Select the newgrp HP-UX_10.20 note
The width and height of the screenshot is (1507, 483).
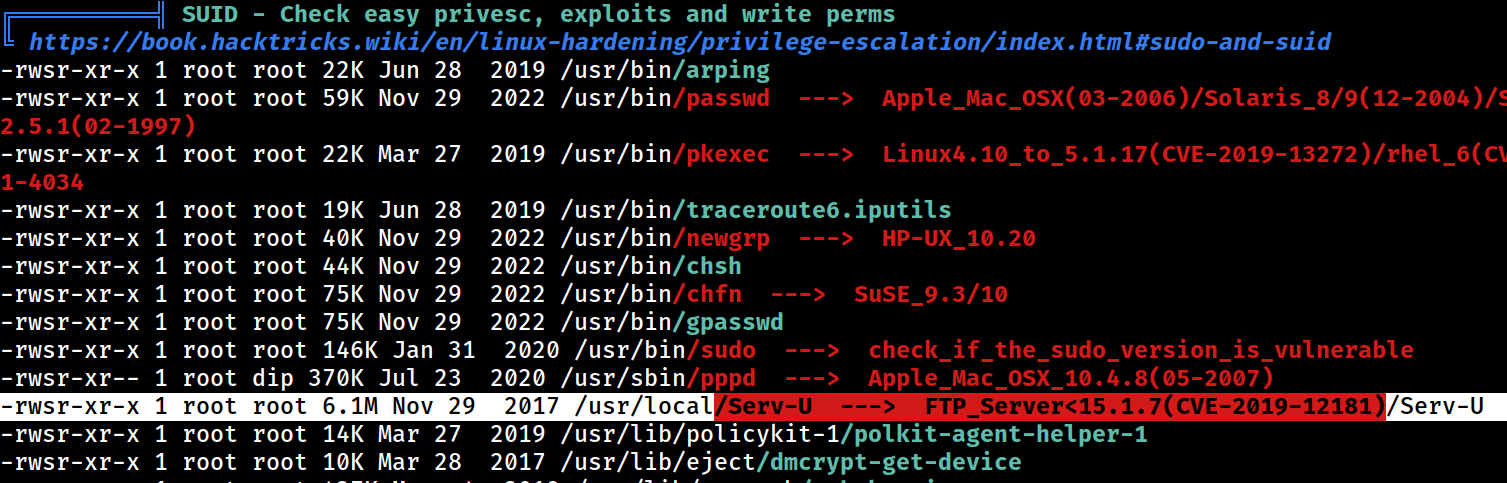pyautogui.click(x=958, y=238)
